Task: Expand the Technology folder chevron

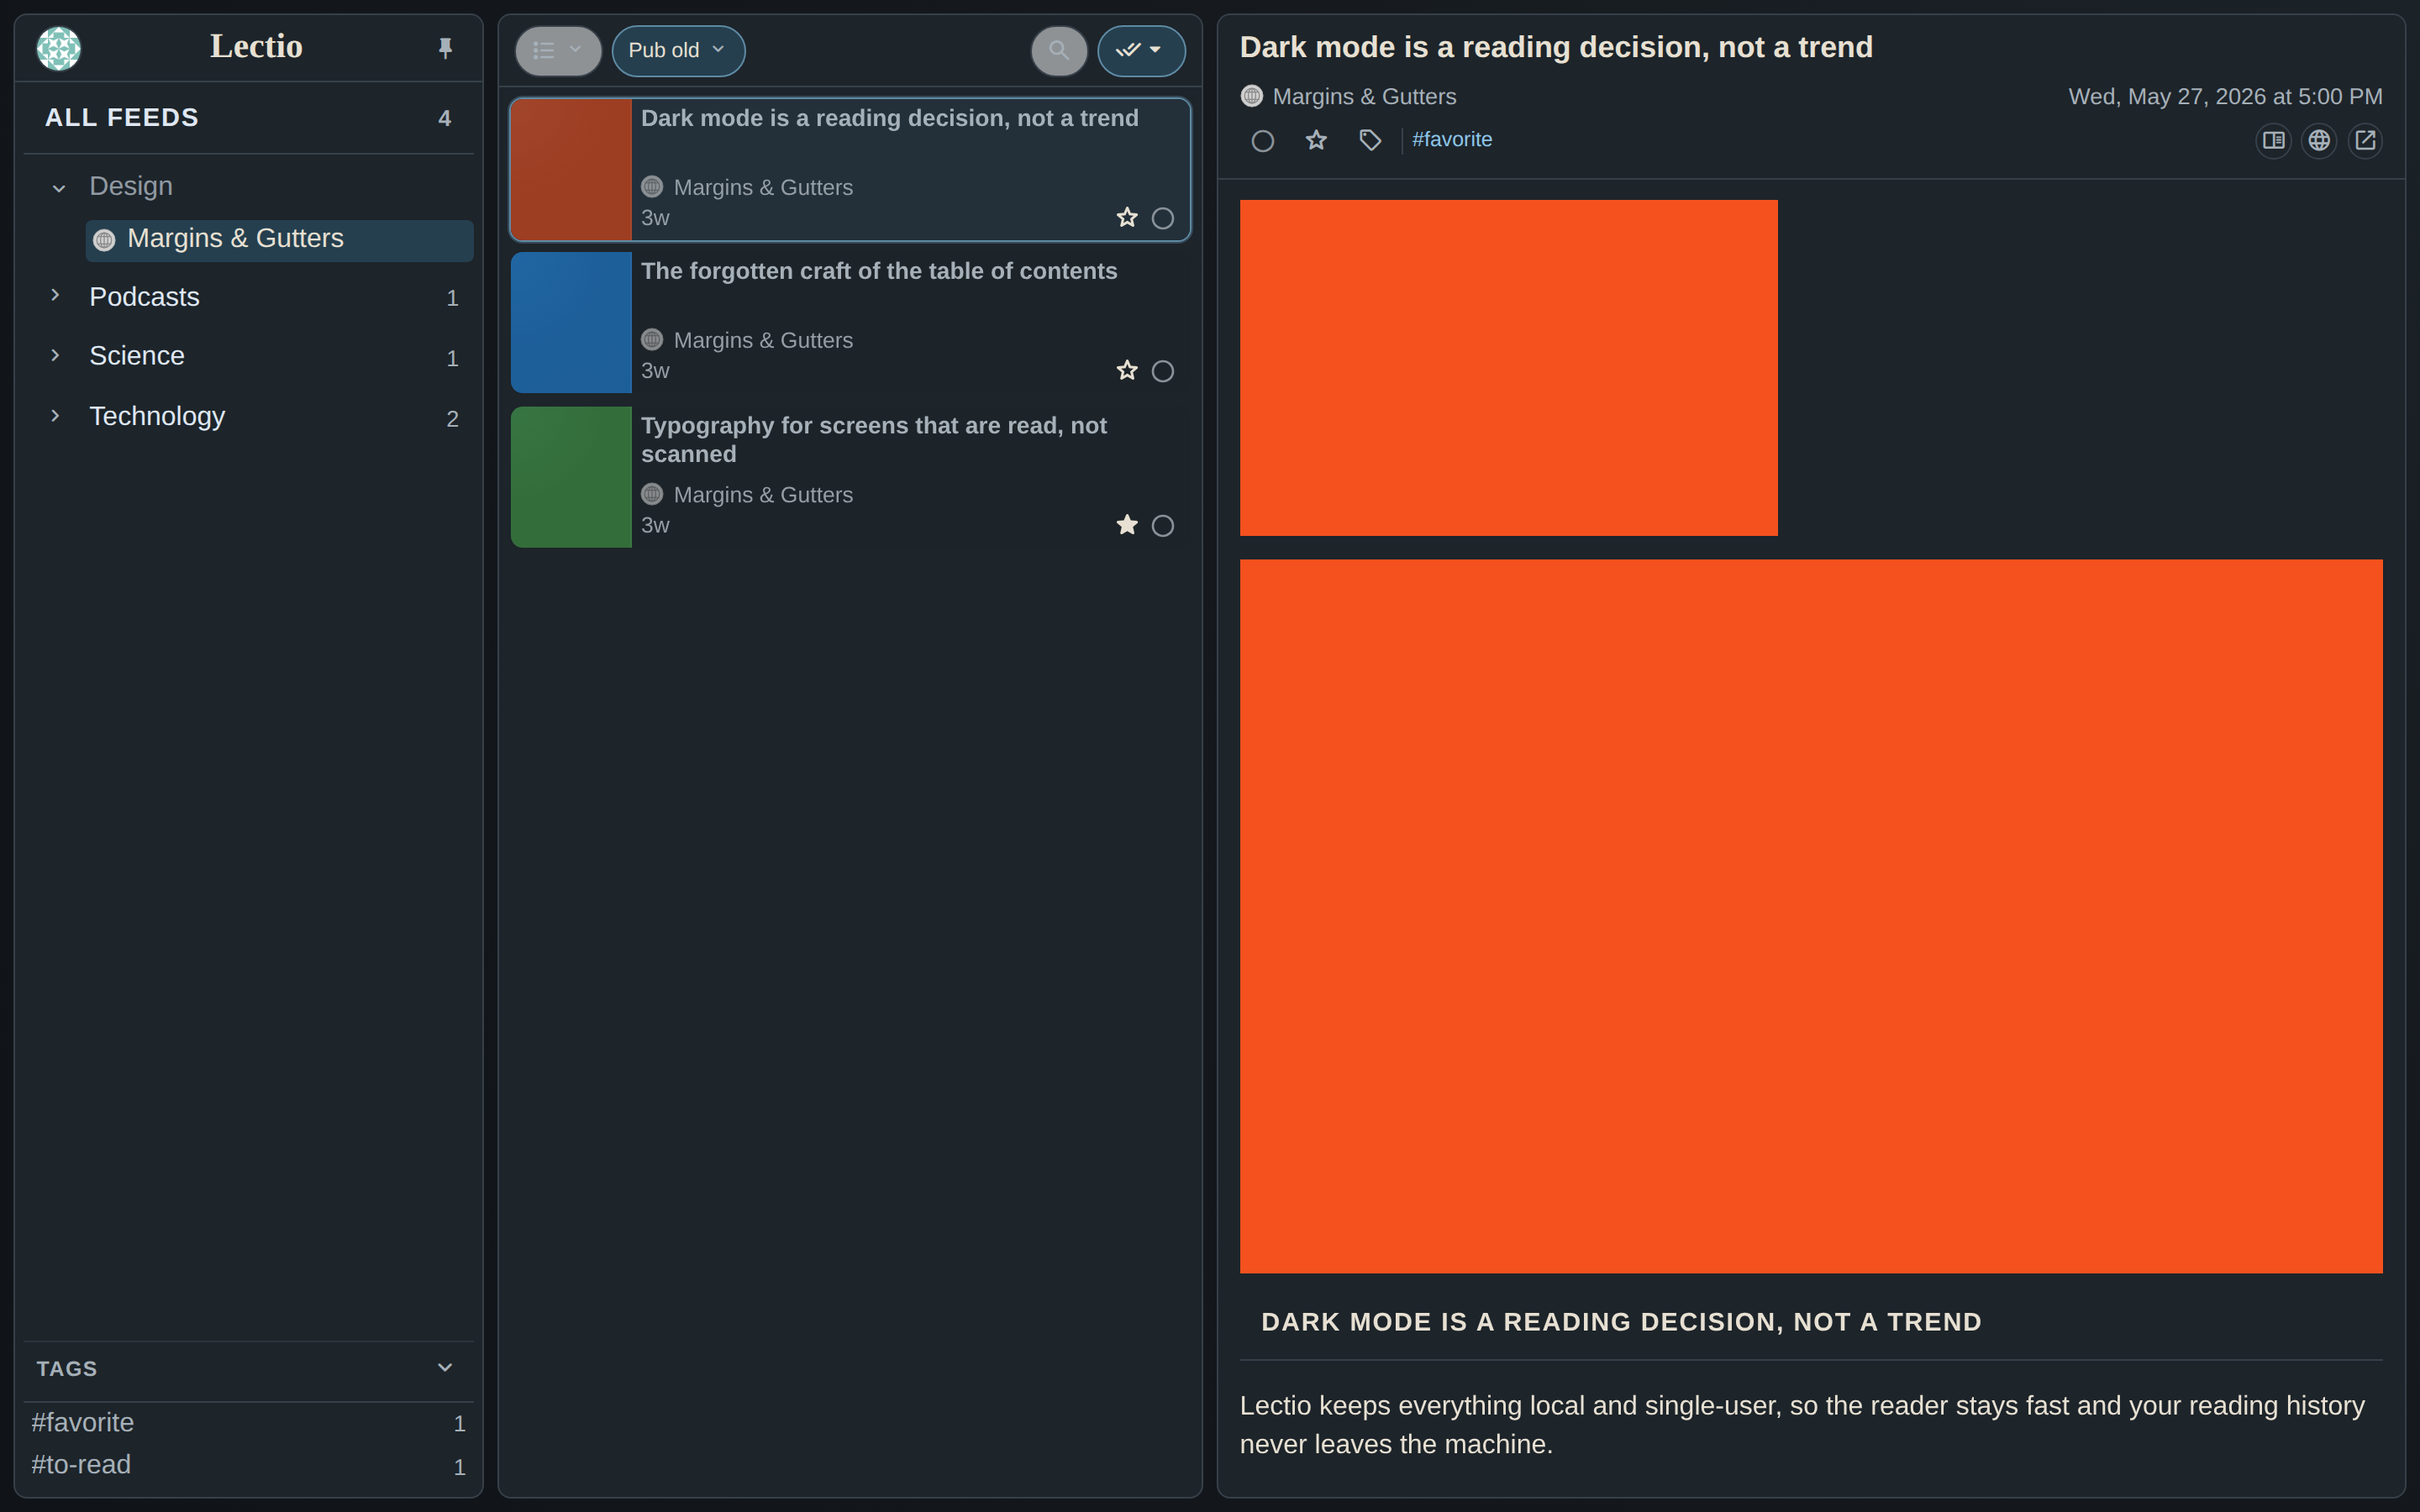Action: click(x=55, y=416)
